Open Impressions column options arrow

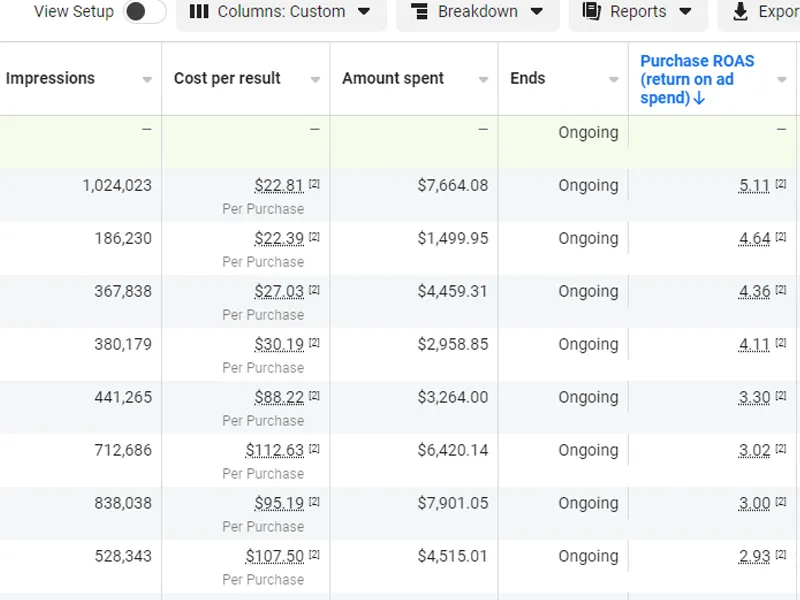(147, 80)
